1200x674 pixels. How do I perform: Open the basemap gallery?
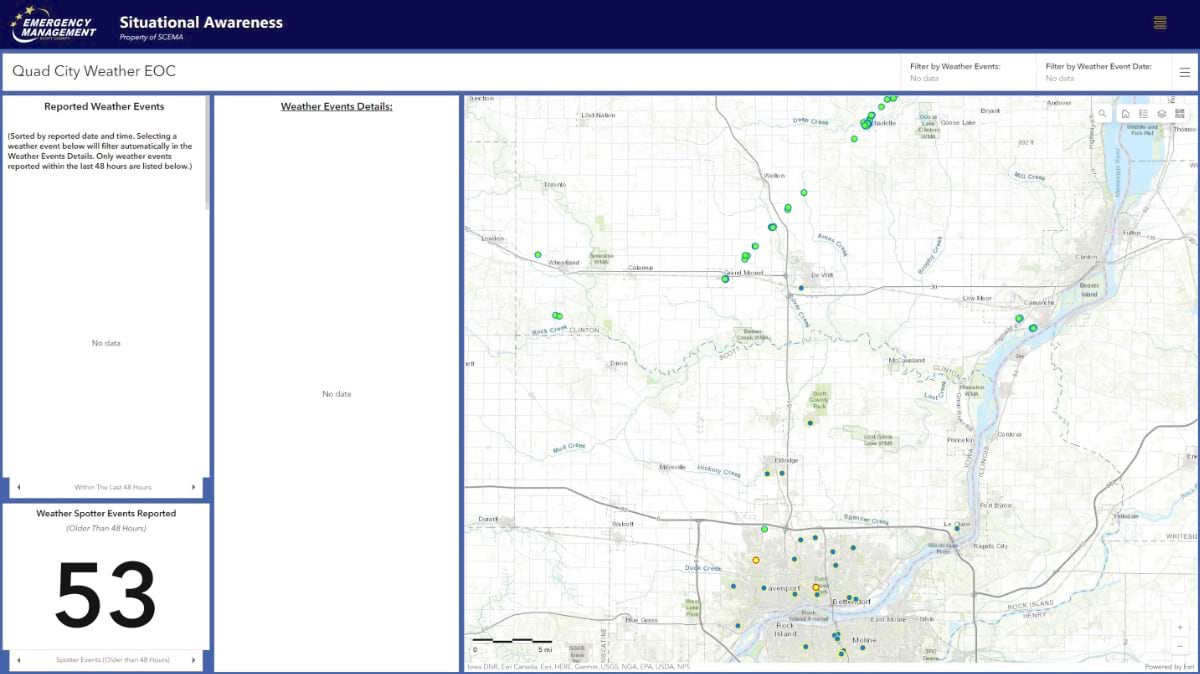(x=1180, y=114)
